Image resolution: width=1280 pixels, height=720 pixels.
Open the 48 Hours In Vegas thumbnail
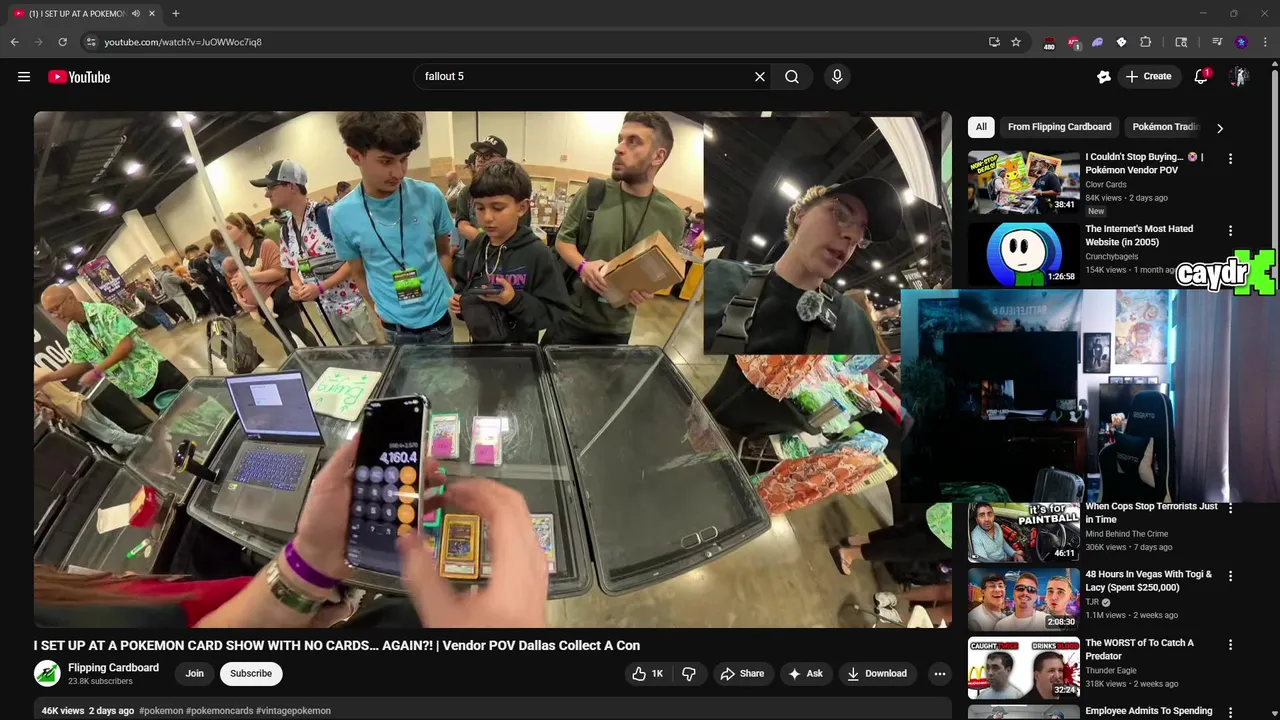click(x=1023, y=599)
